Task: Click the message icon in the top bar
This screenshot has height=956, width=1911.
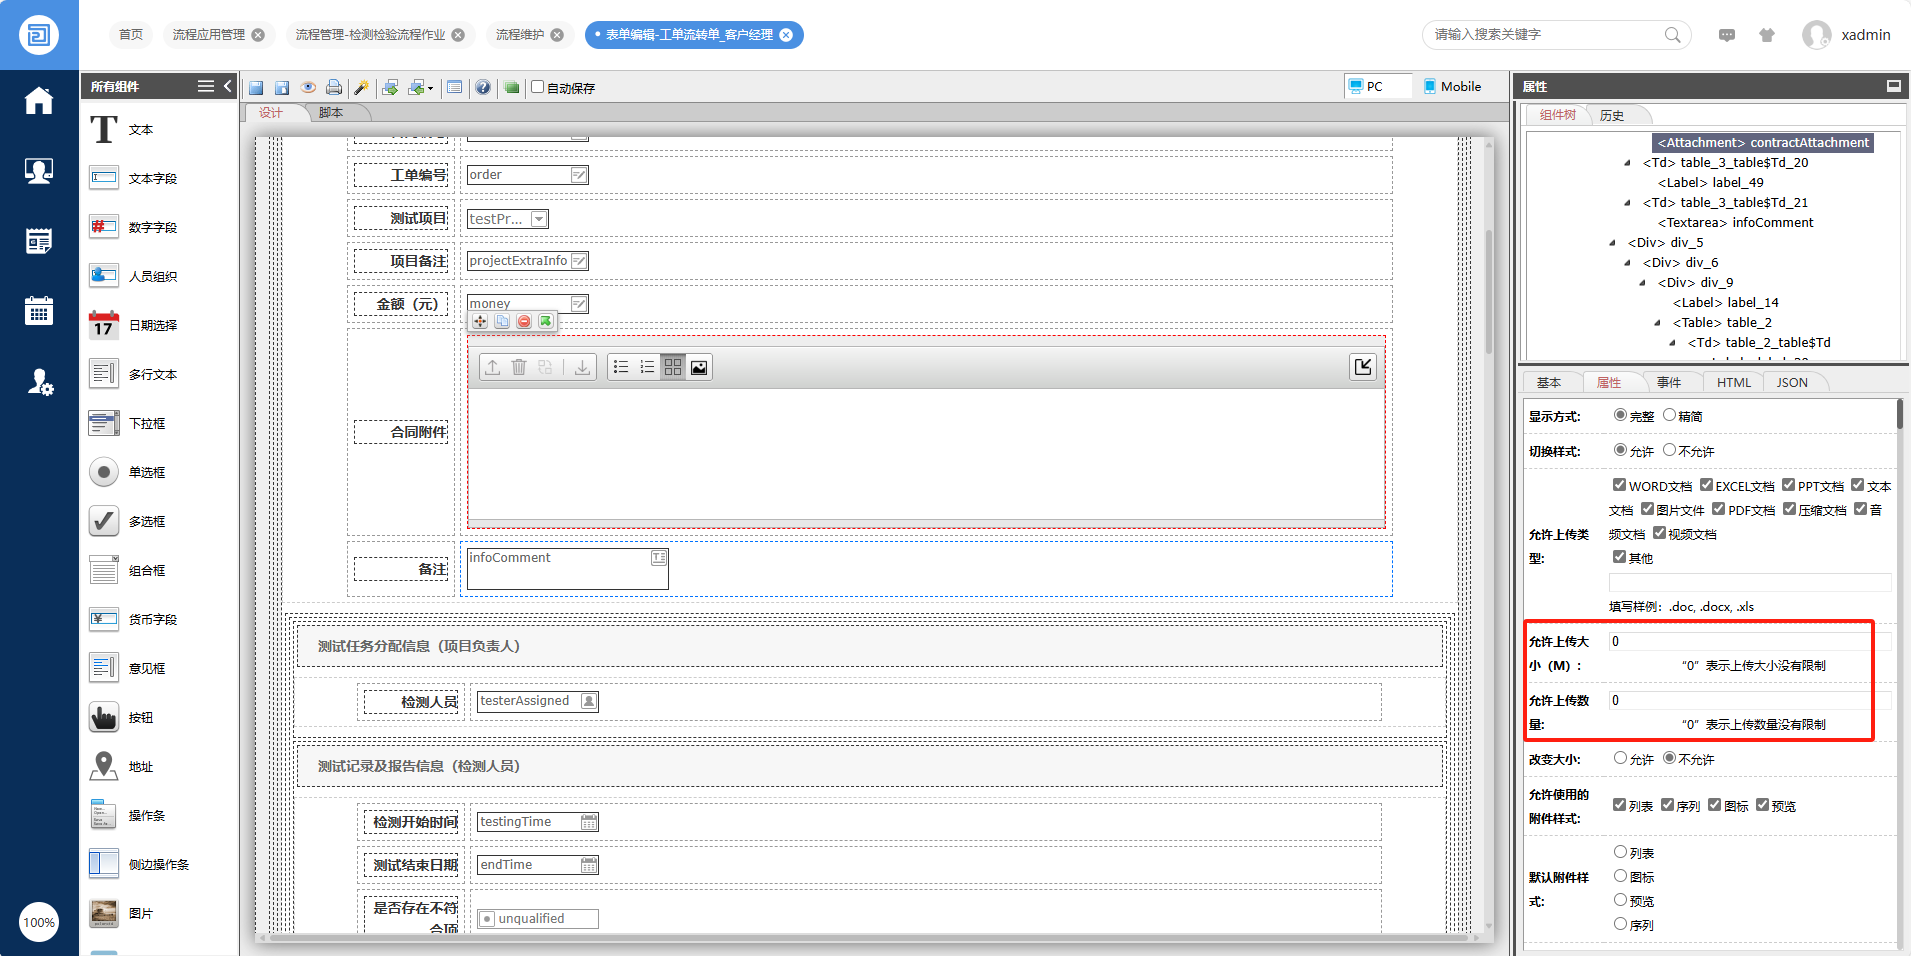Action: [1727, 35]
